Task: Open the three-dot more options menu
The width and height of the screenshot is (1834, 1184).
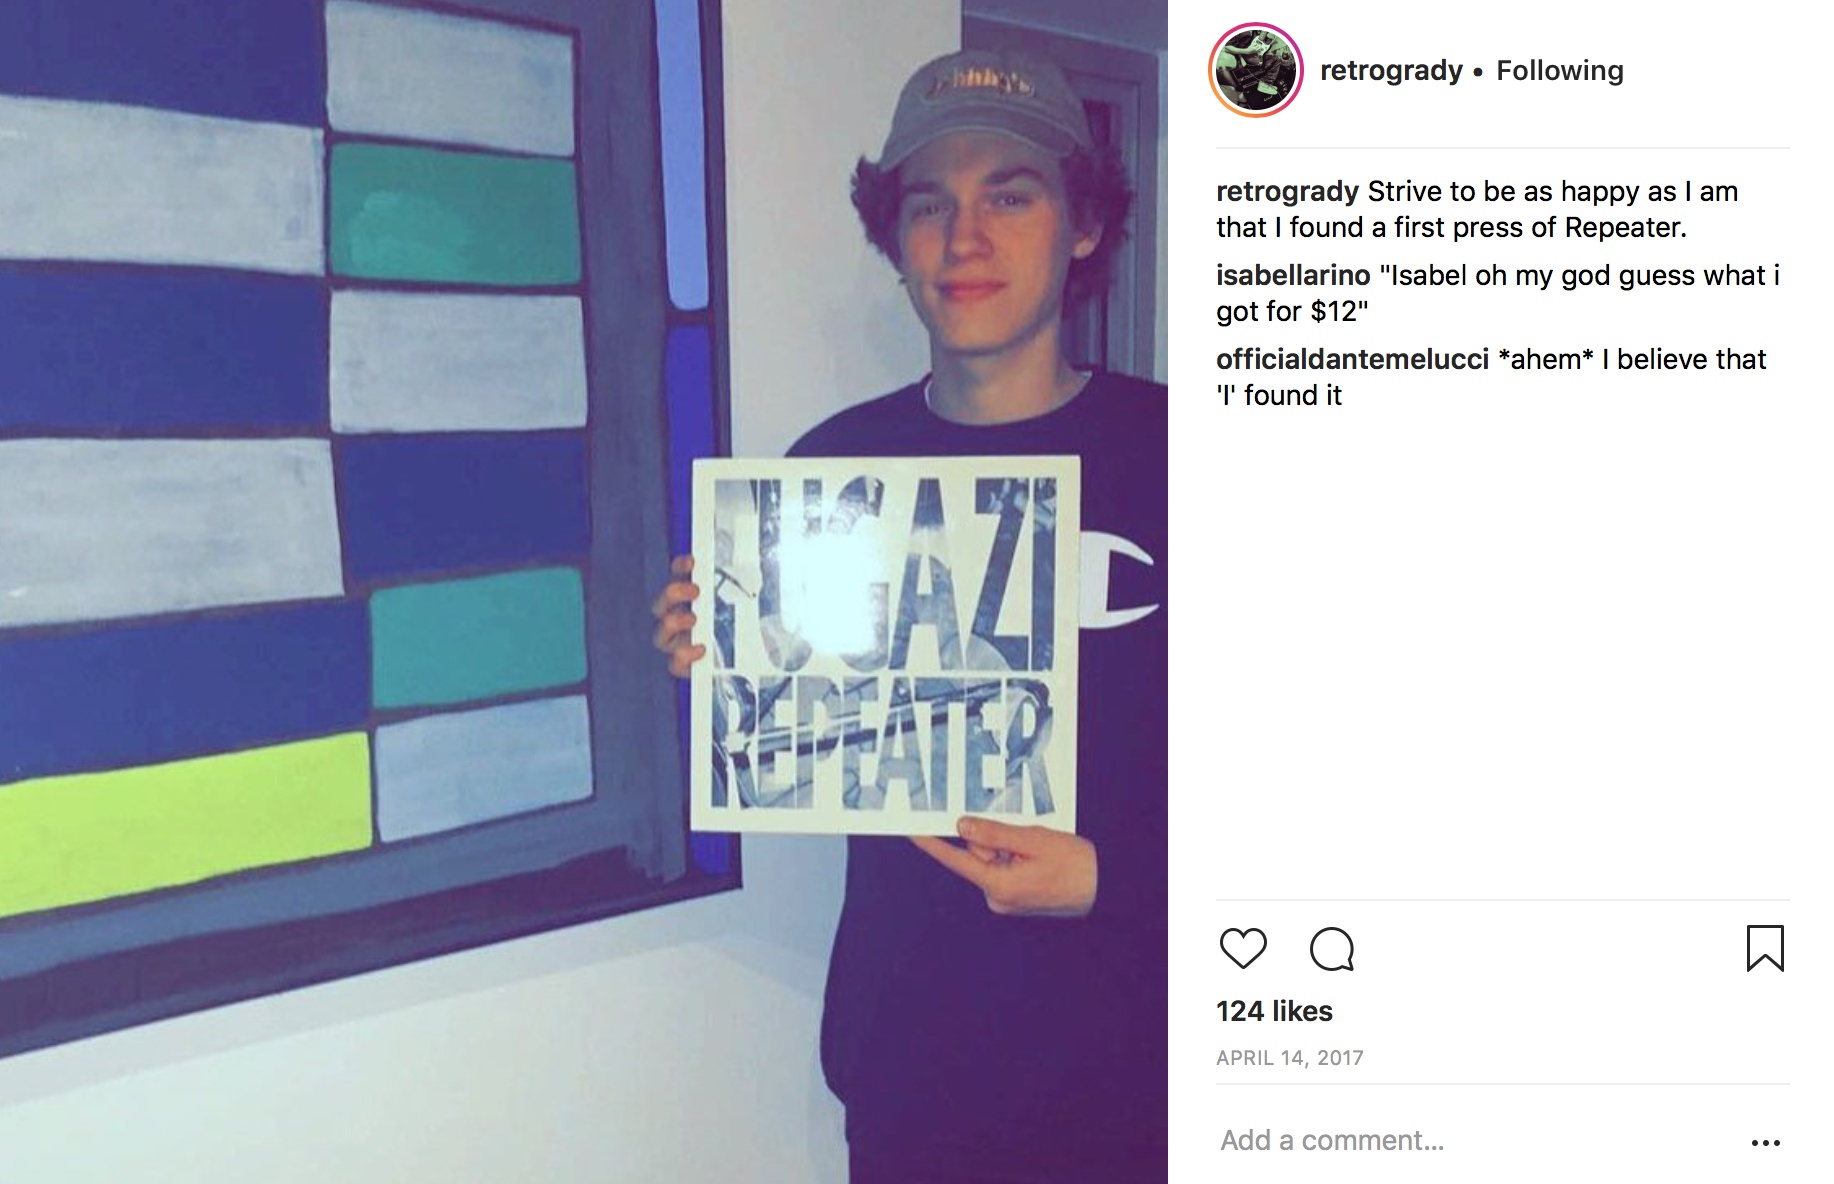Action: (x=1765, y=1142)
